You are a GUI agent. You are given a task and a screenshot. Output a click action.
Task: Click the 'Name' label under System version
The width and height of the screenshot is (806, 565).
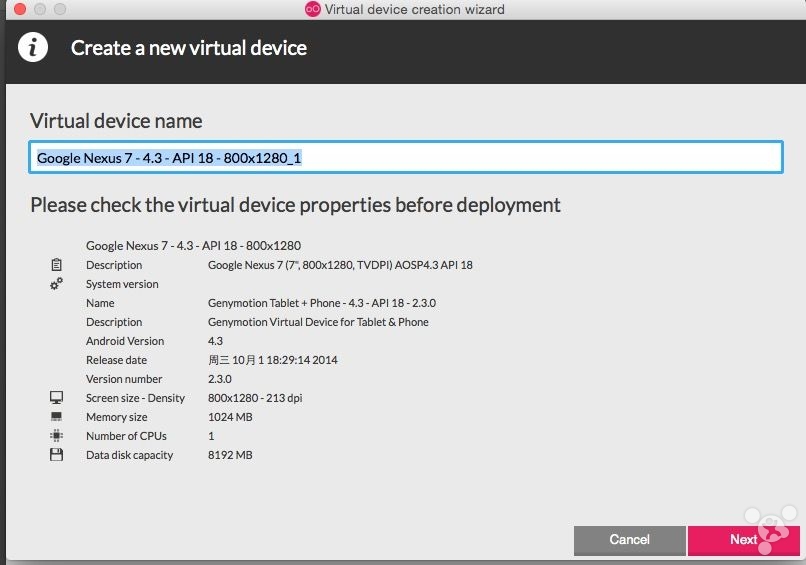(100, 303)
